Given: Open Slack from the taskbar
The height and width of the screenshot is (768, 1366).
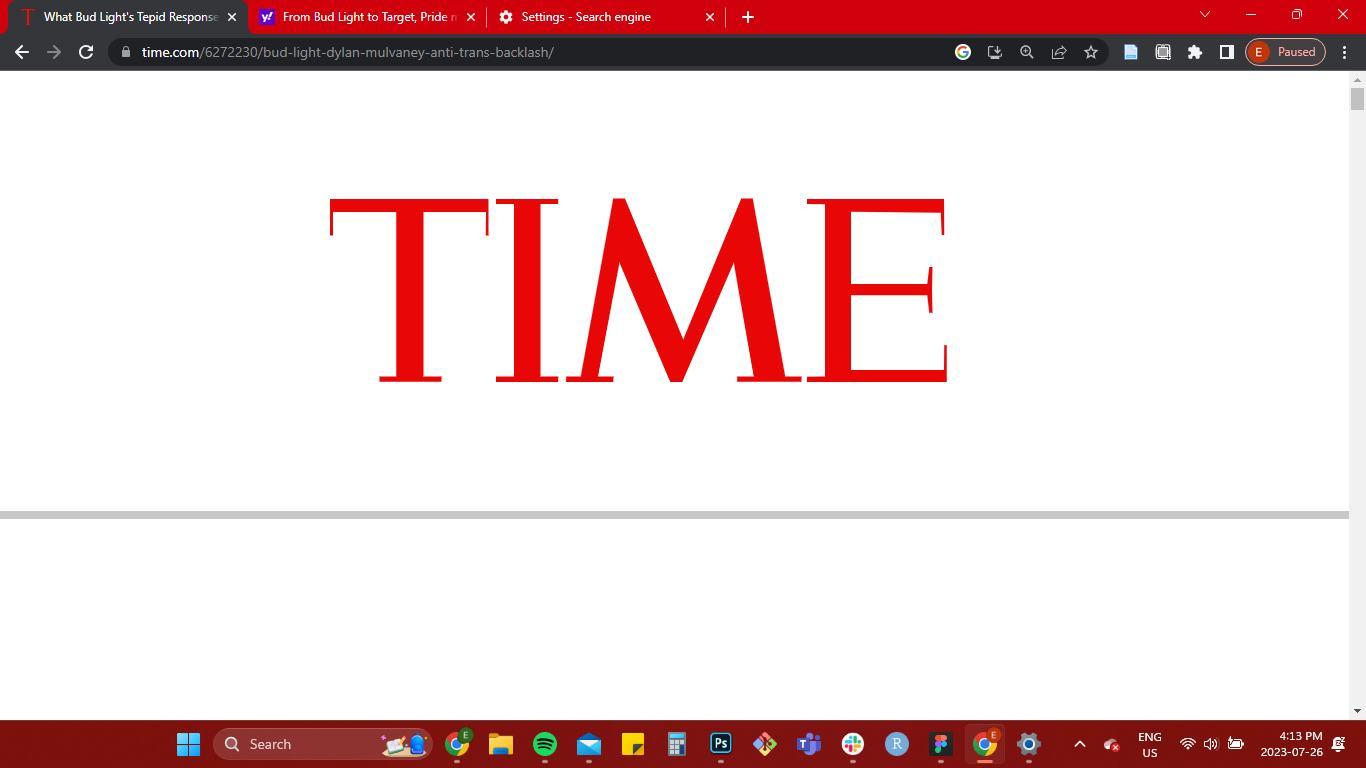Looking at the screenshot, I should pos(853,744).
